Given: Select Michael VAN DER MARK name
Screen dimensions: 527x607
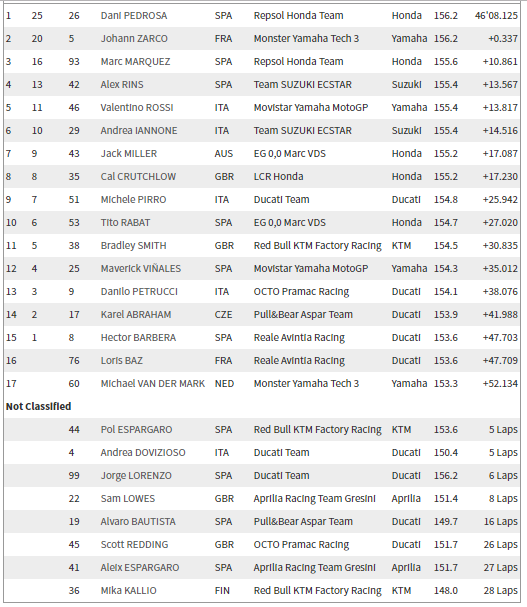Looking at the screenshot, I should [x=153, y=384].
